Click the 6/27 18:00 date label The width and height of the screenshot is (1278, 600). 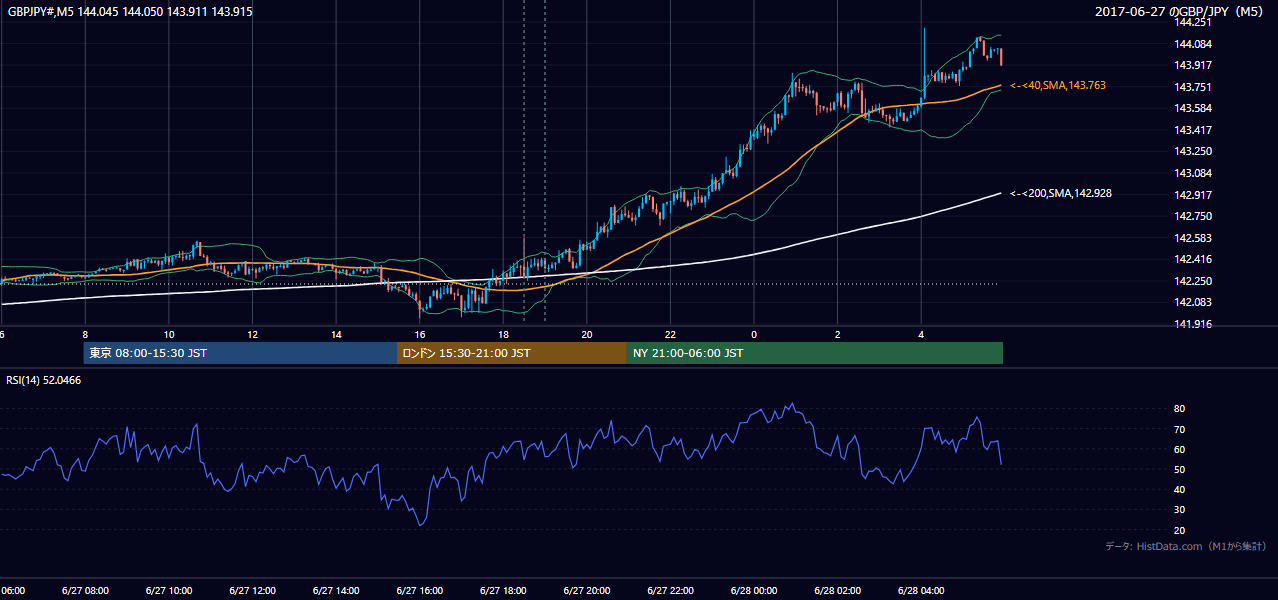pyautogui.click(x=503, y=591)
